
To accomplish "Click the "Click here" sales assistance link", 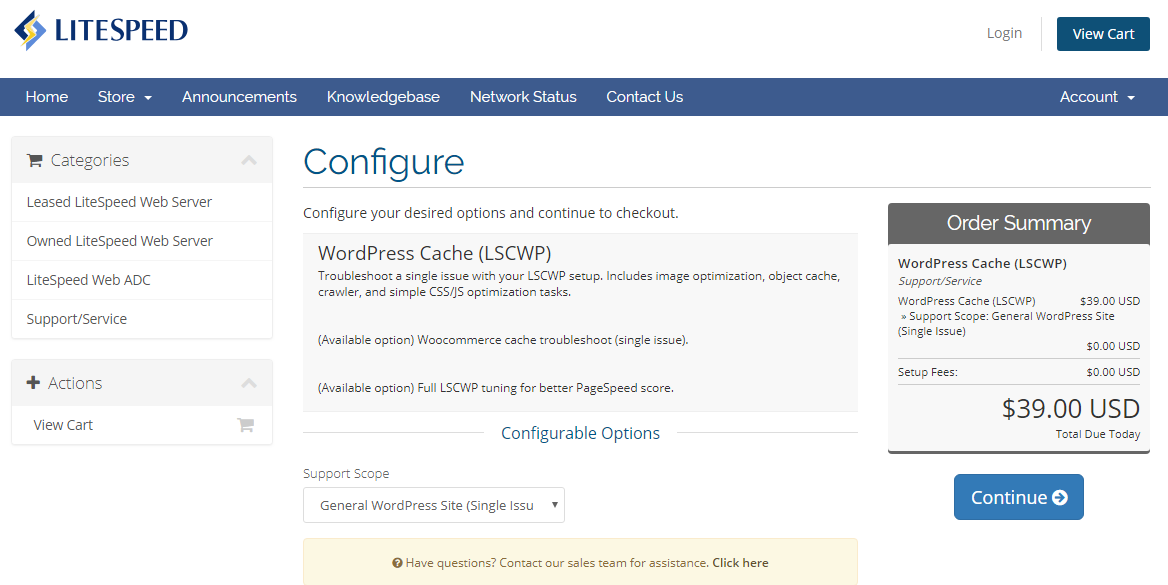I will click(x=740, y=563).
